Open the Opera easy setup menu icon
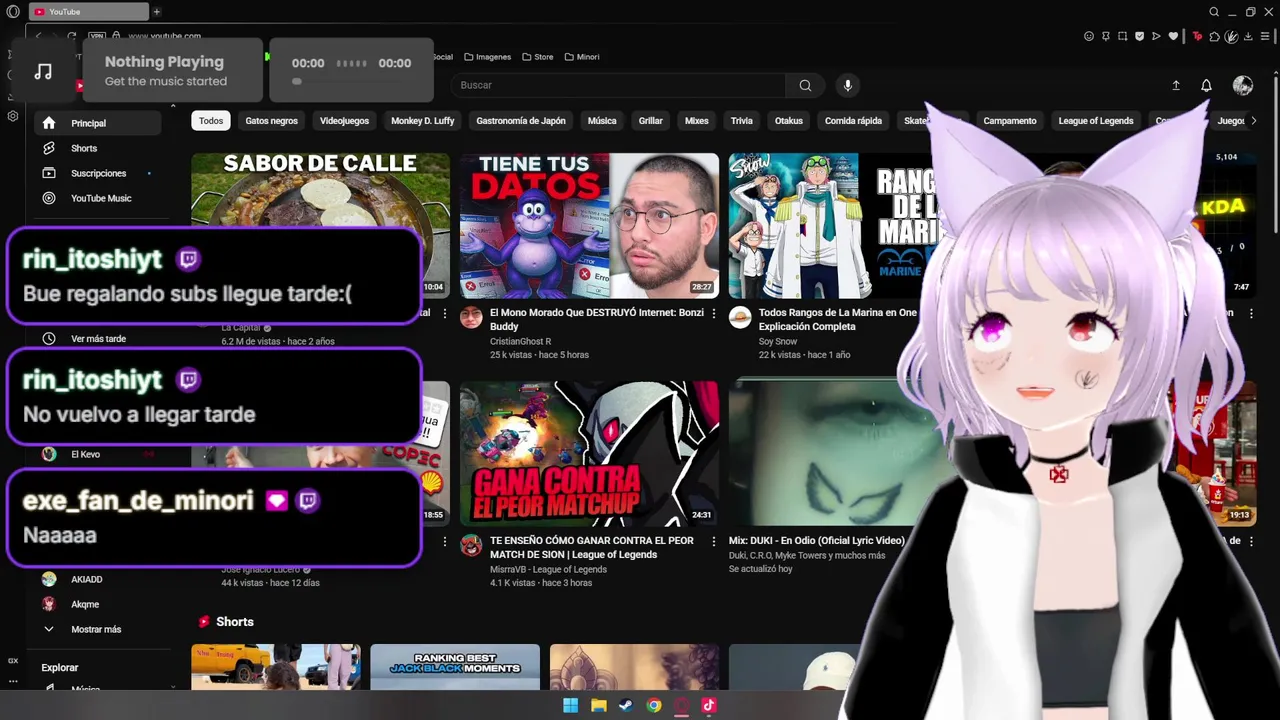The image size is (1280, 720). tap(1266, 36)
